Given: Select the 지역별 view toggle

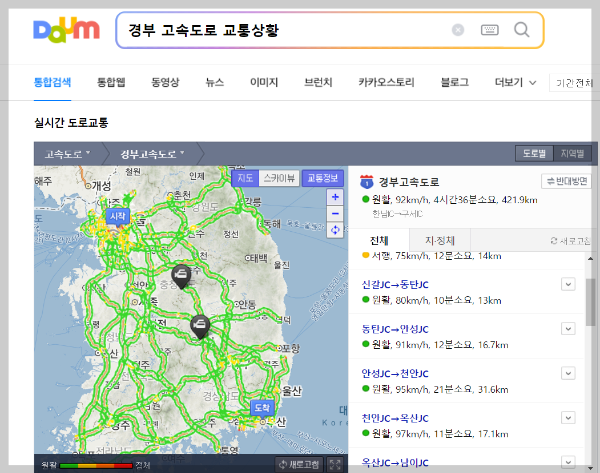Looking at the screenshot, I should coord(572,153).
